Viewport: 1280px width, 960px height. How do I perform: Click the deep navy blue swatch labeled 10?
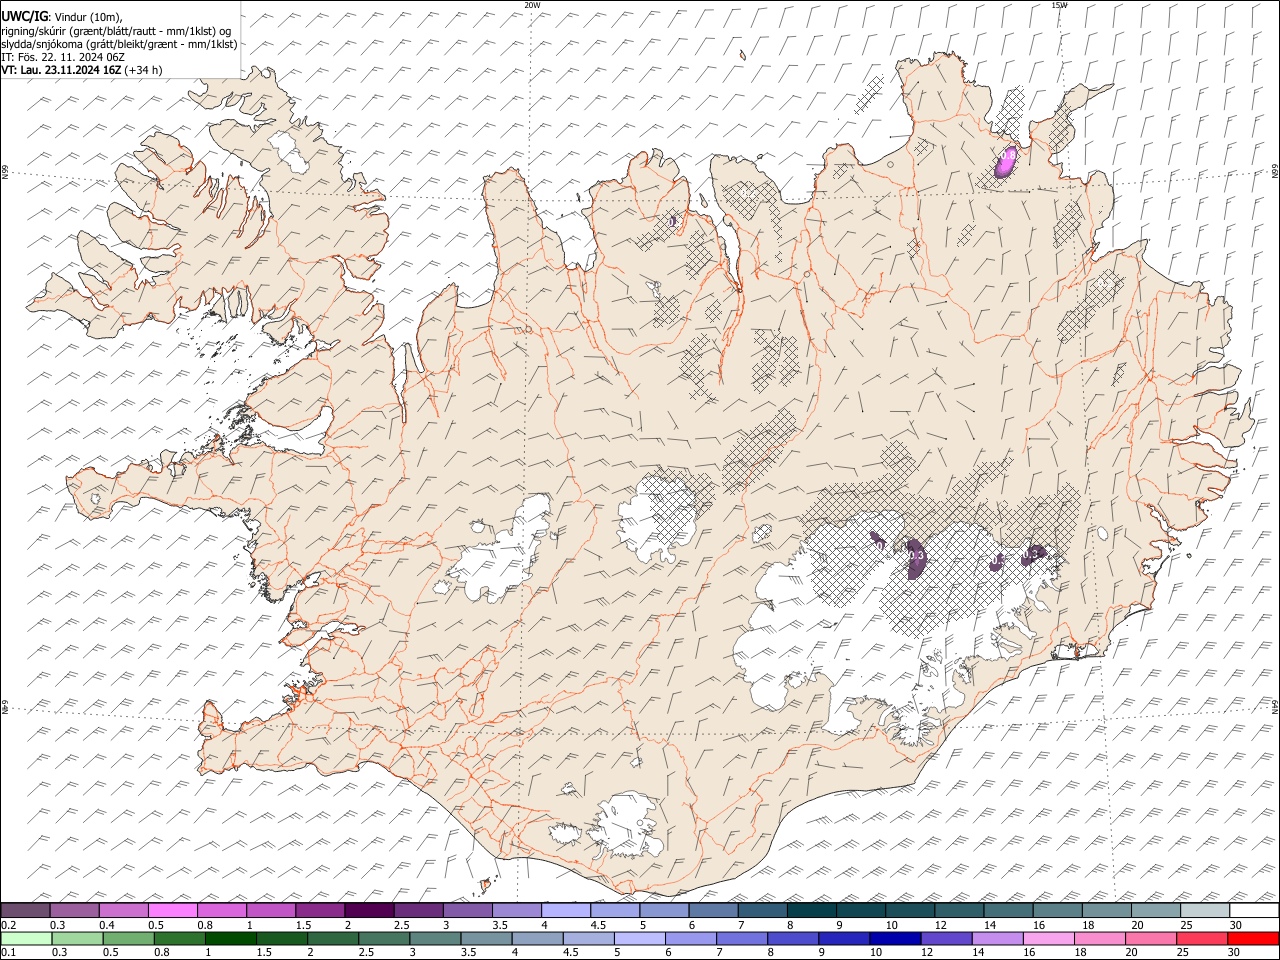click(x=895, y=938)
